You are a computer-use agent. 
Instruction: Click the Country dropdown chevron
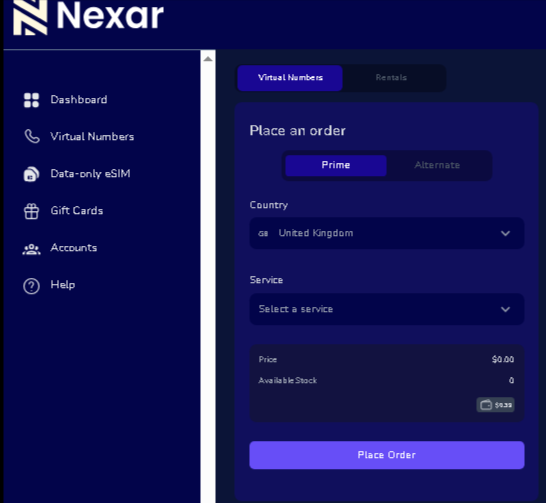pyautogui.click(x=506, y=233)
